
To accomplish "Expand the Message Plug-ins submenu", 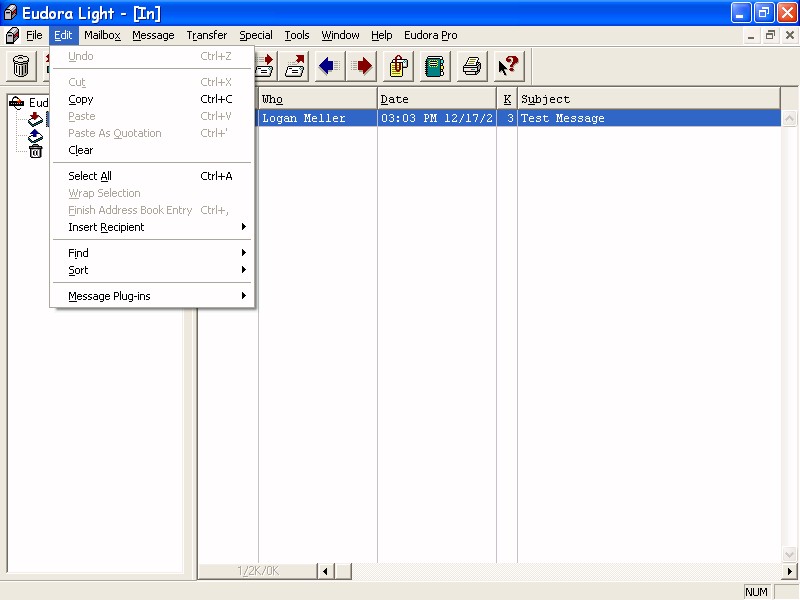I will point(152,296).
